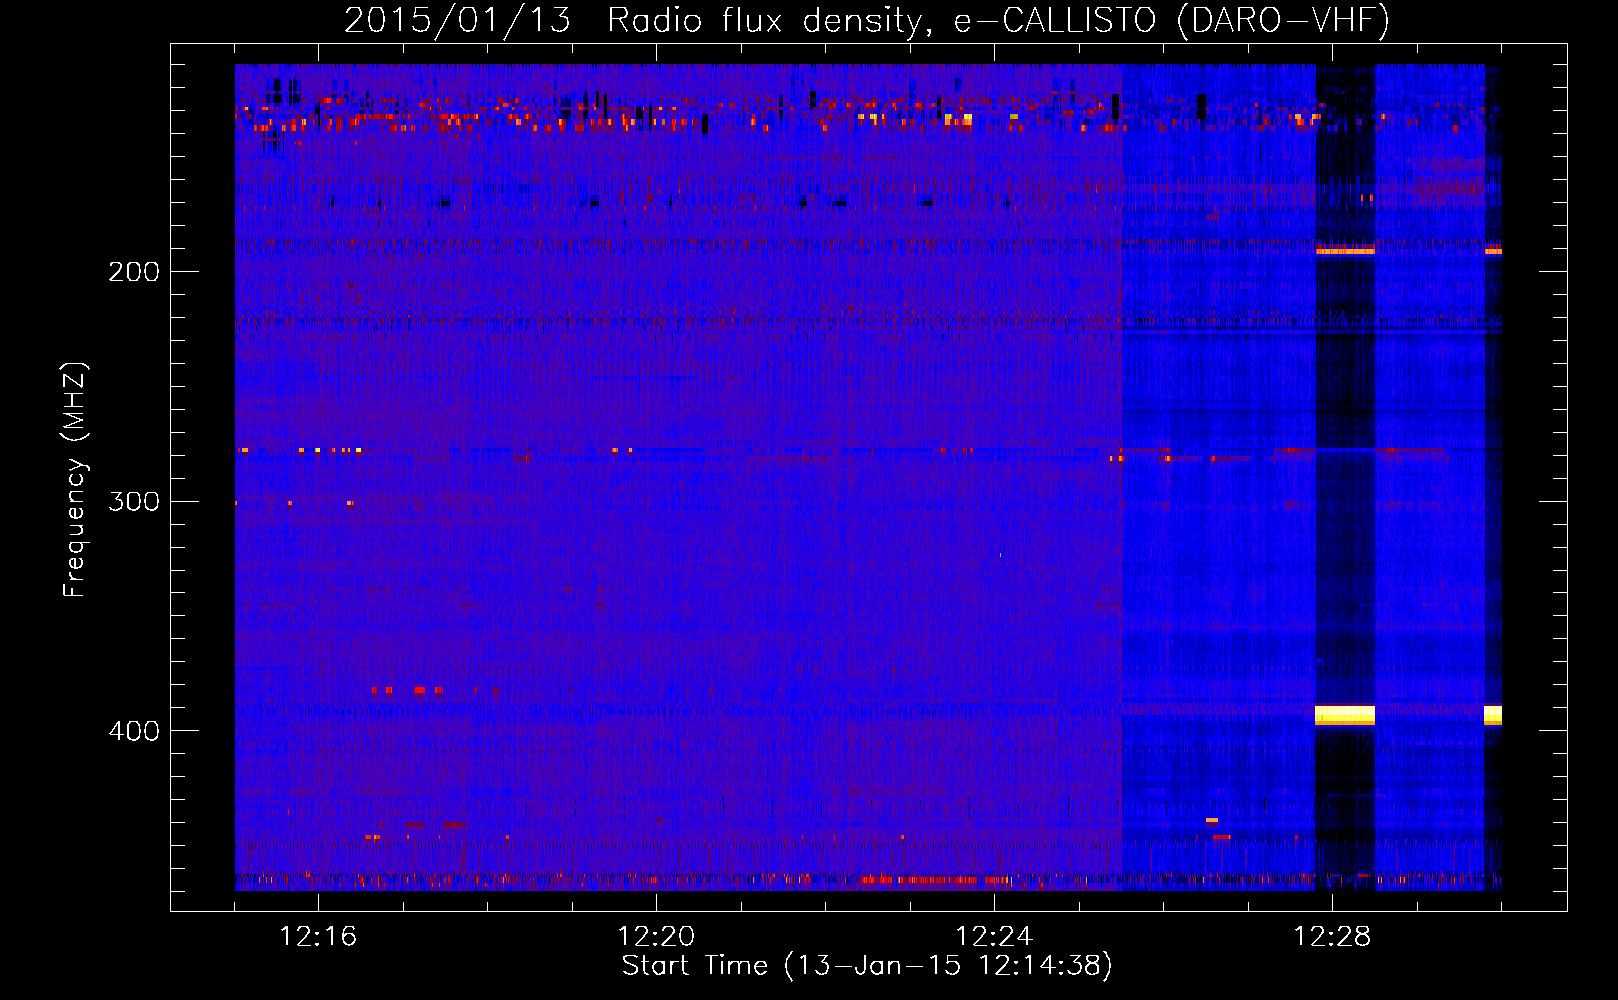This screenshot has width=1618, height=1000.
Task: Click the 'Frequency (MHZ)' y-axis label
Action: click(75, 480)
